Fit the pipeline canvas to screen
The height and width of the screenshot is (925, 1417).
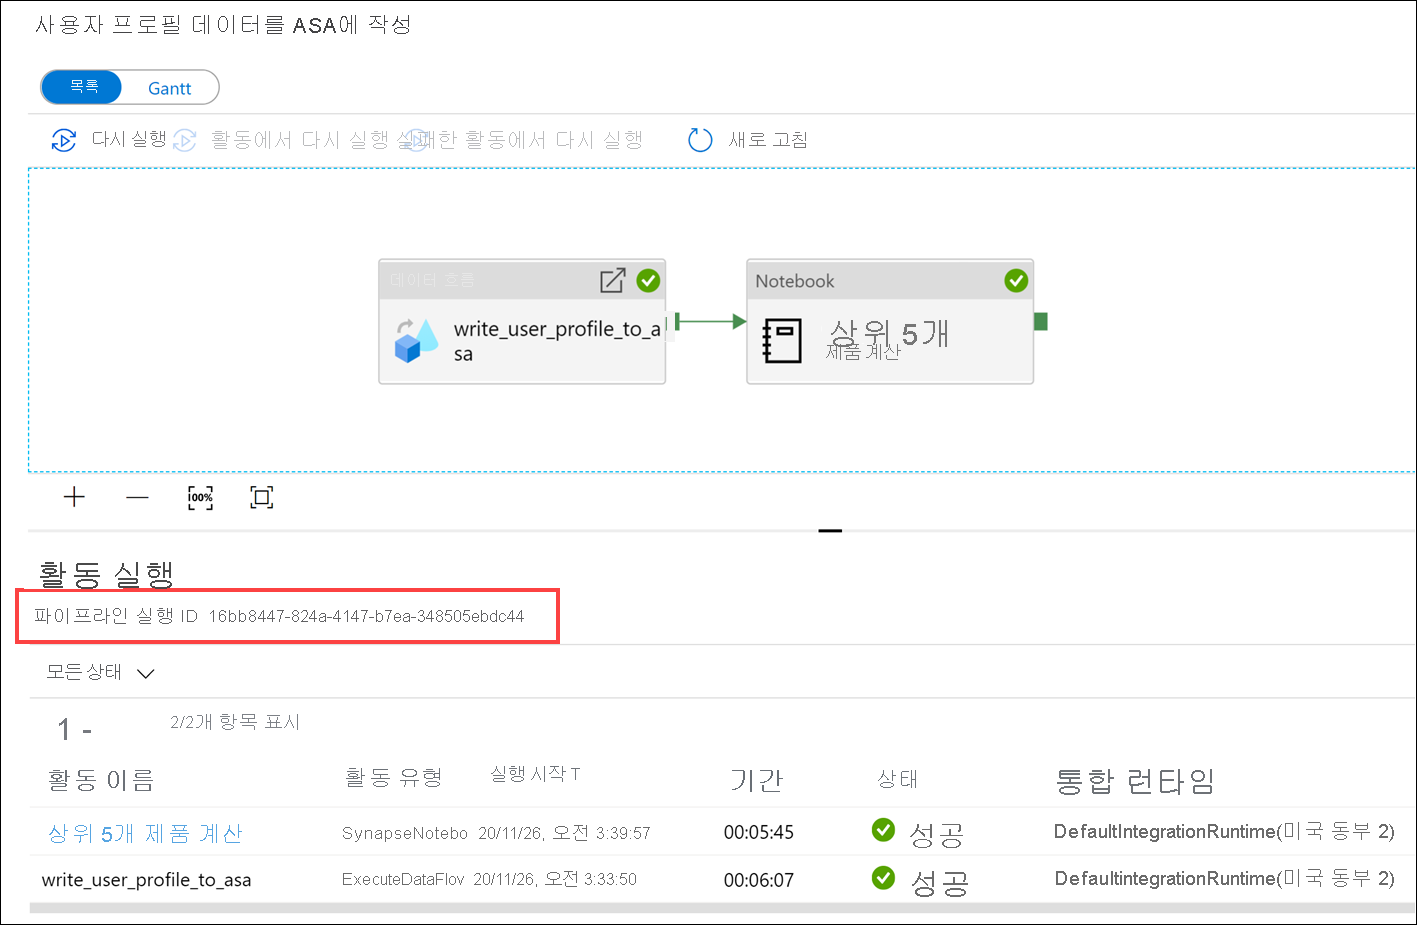262,497
